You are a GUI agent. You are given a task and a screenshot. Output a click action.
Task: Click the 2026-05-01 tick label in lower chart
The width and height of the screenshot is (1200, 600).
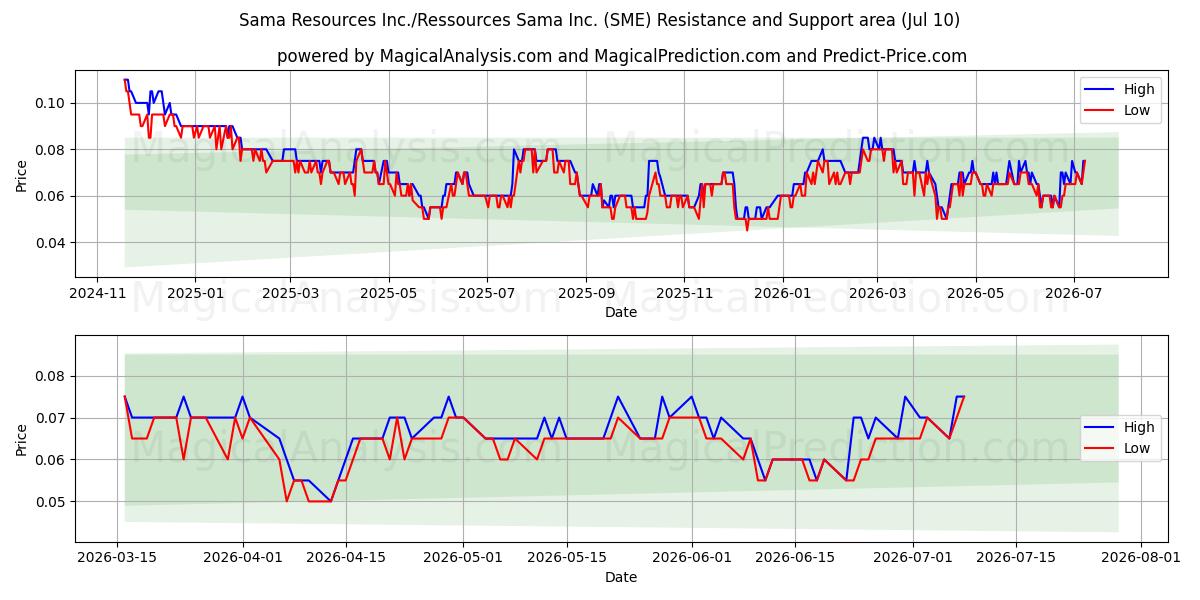pyautogui.click(x=465, y=557)
